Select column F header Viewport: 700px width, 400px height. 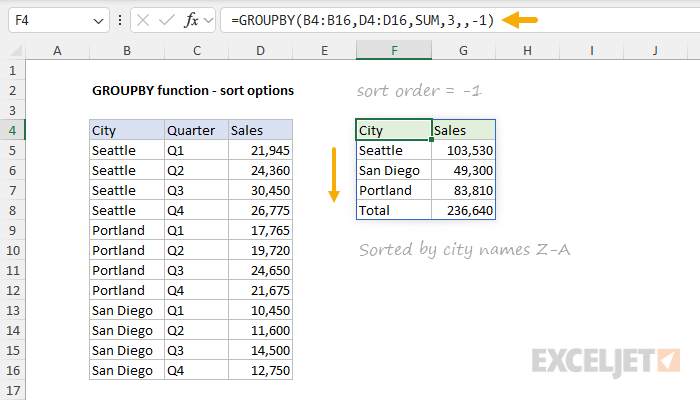394,50
